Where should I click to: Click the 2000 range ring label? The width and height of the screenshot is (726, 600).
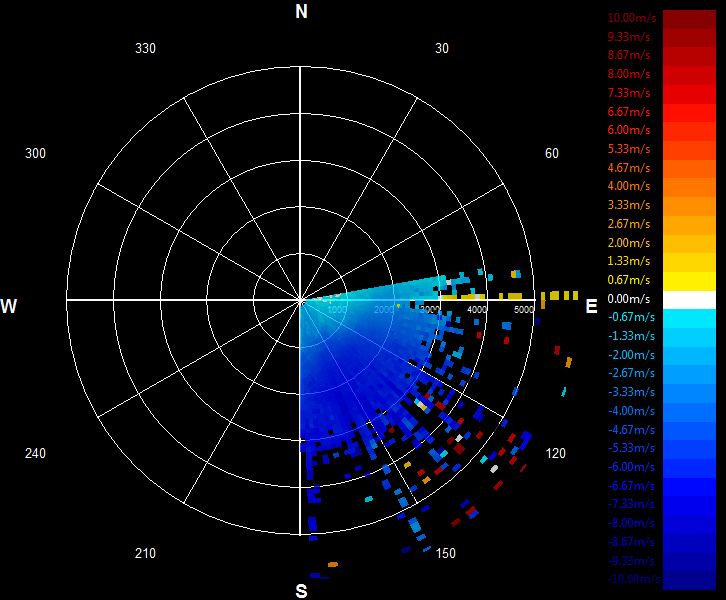[x=384, y=309]
